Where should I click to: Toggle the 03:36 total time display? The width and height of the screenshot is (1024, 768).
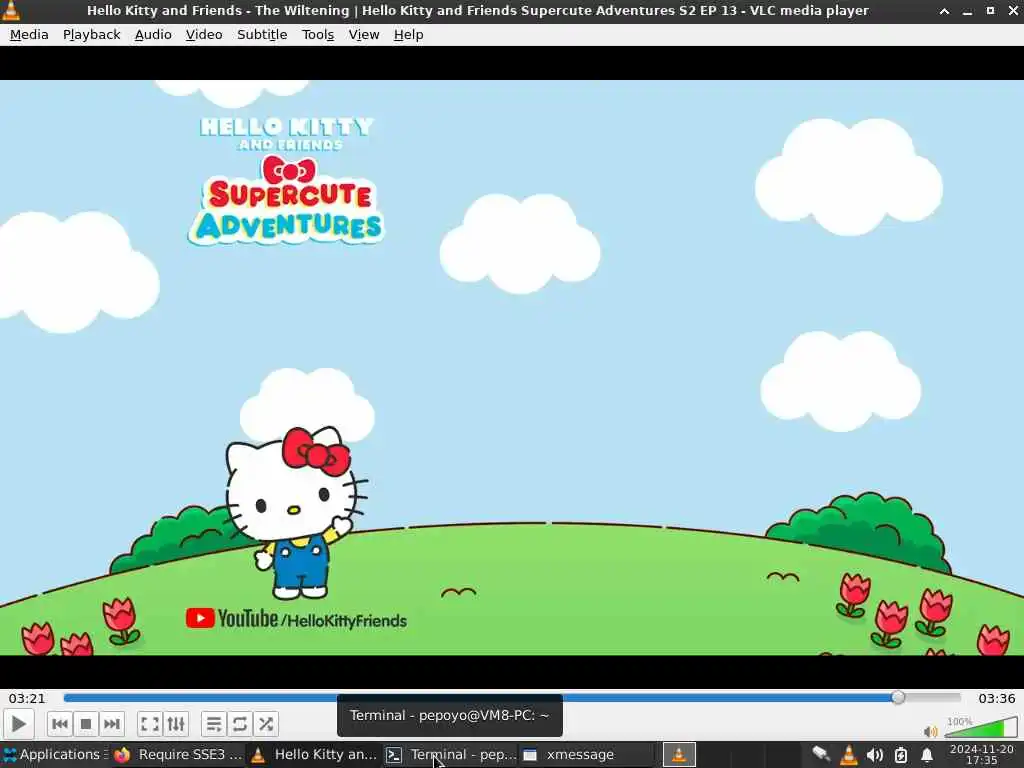tap(997, 698)
